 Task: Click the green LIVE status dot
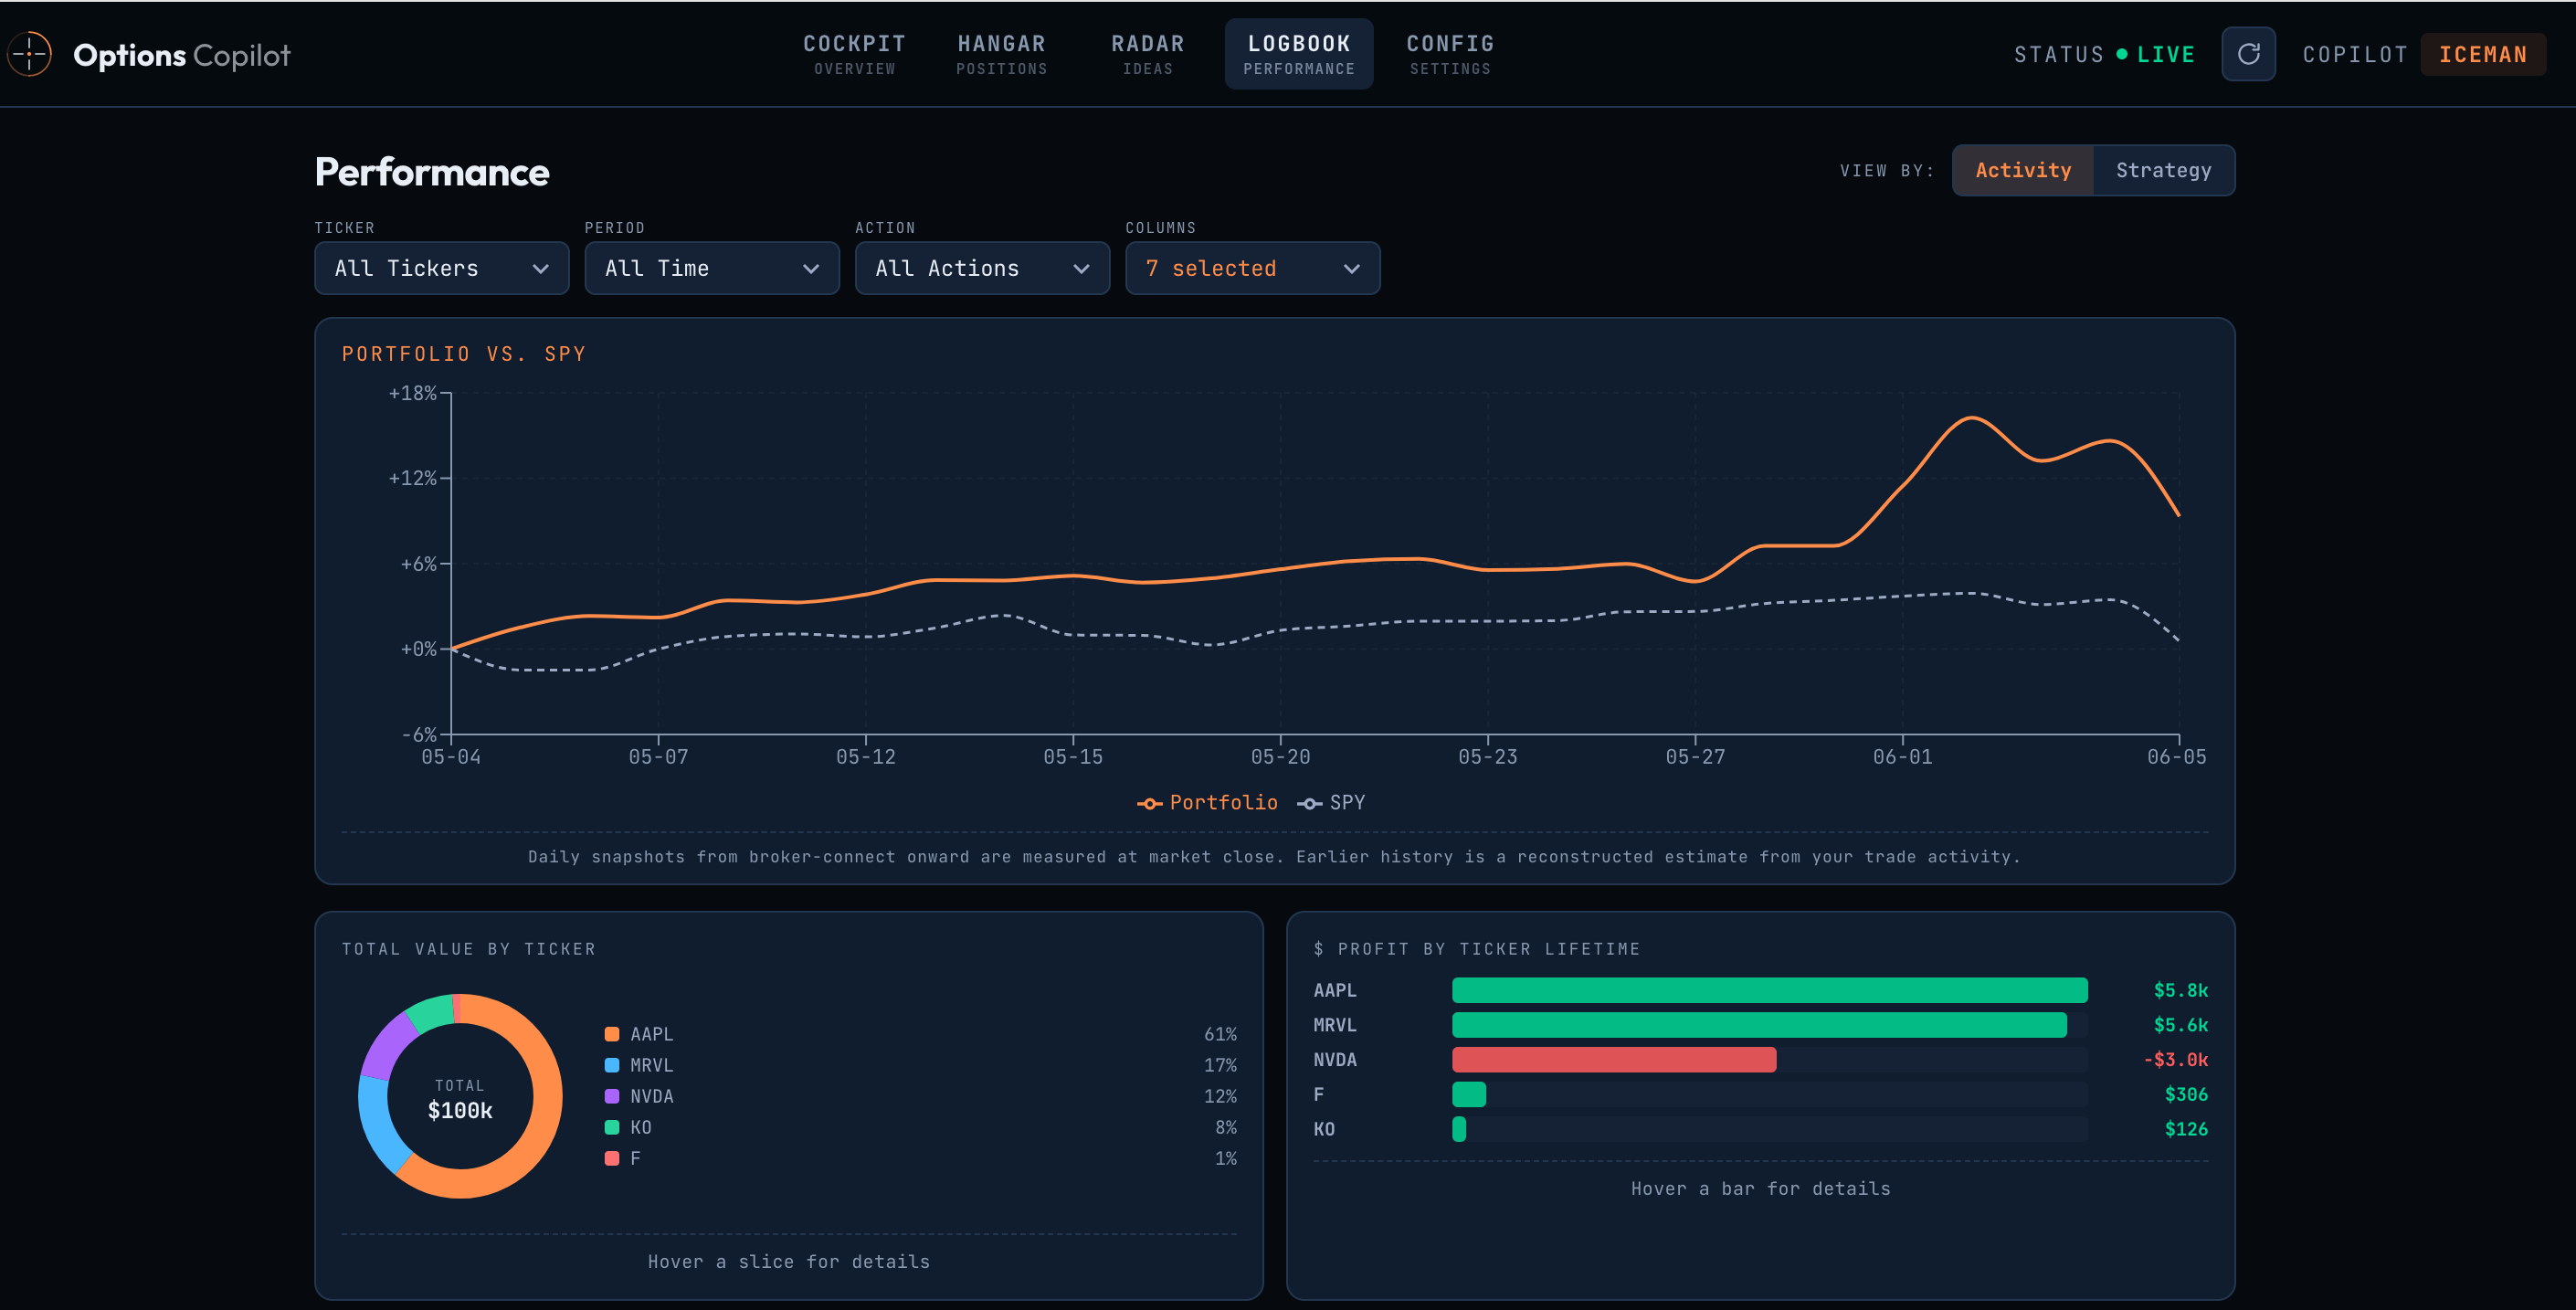[x=2122, y=54]
